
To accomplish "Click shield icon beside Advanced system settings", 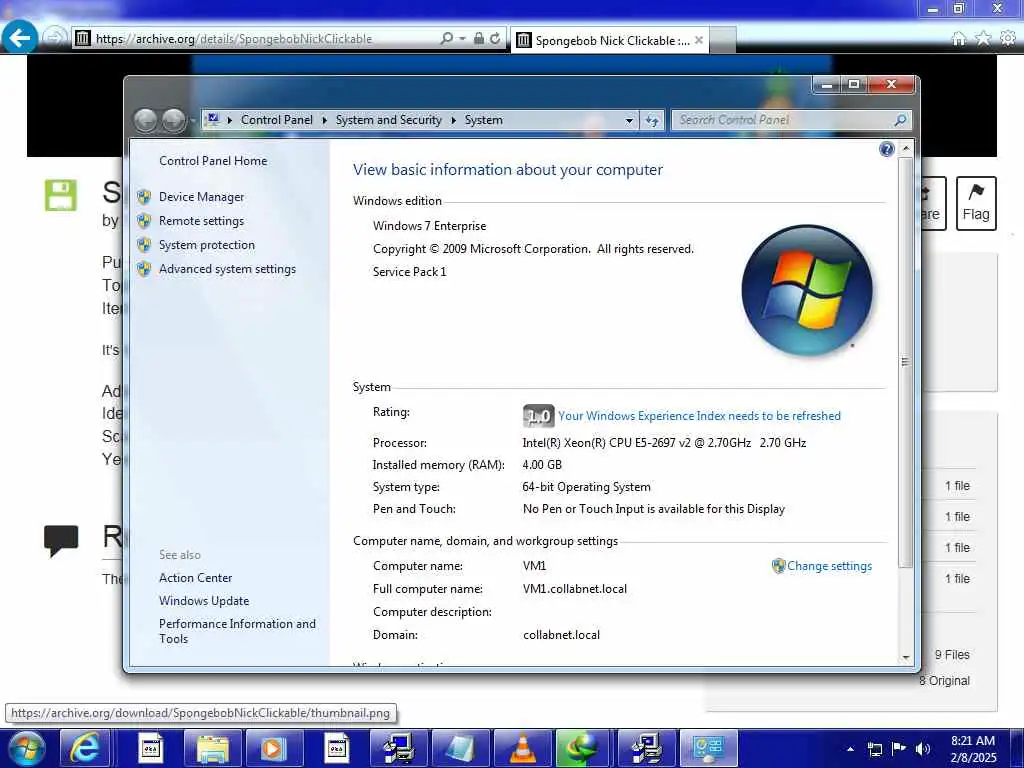I will click(x=144, y=270).
